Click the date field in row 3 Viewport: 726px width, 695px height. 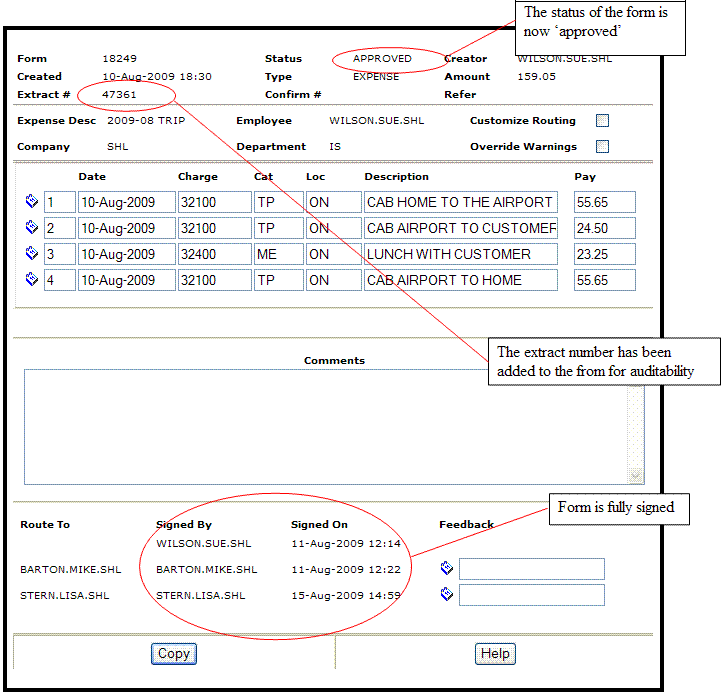click(x=127, y=254)
